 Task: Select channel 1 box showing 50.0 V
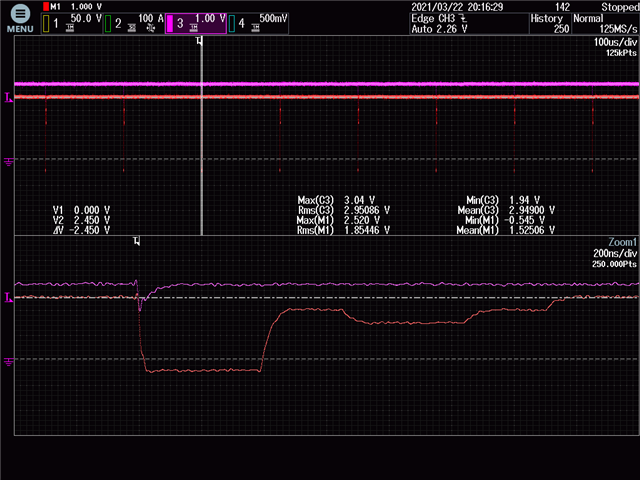pyautogui.click(x=71, y=23)
